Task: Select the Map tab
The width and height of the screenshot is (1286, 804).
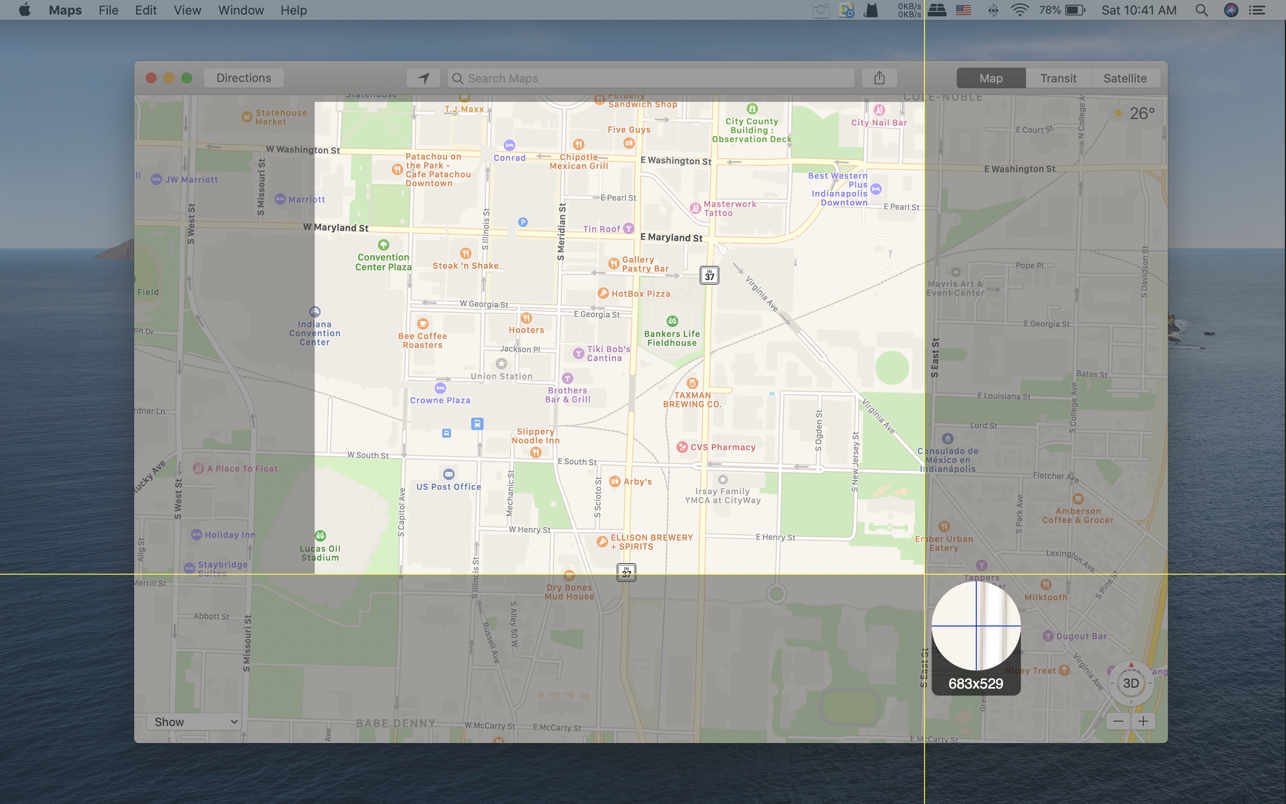Action: pyautogui.click(x=991, y=77)
